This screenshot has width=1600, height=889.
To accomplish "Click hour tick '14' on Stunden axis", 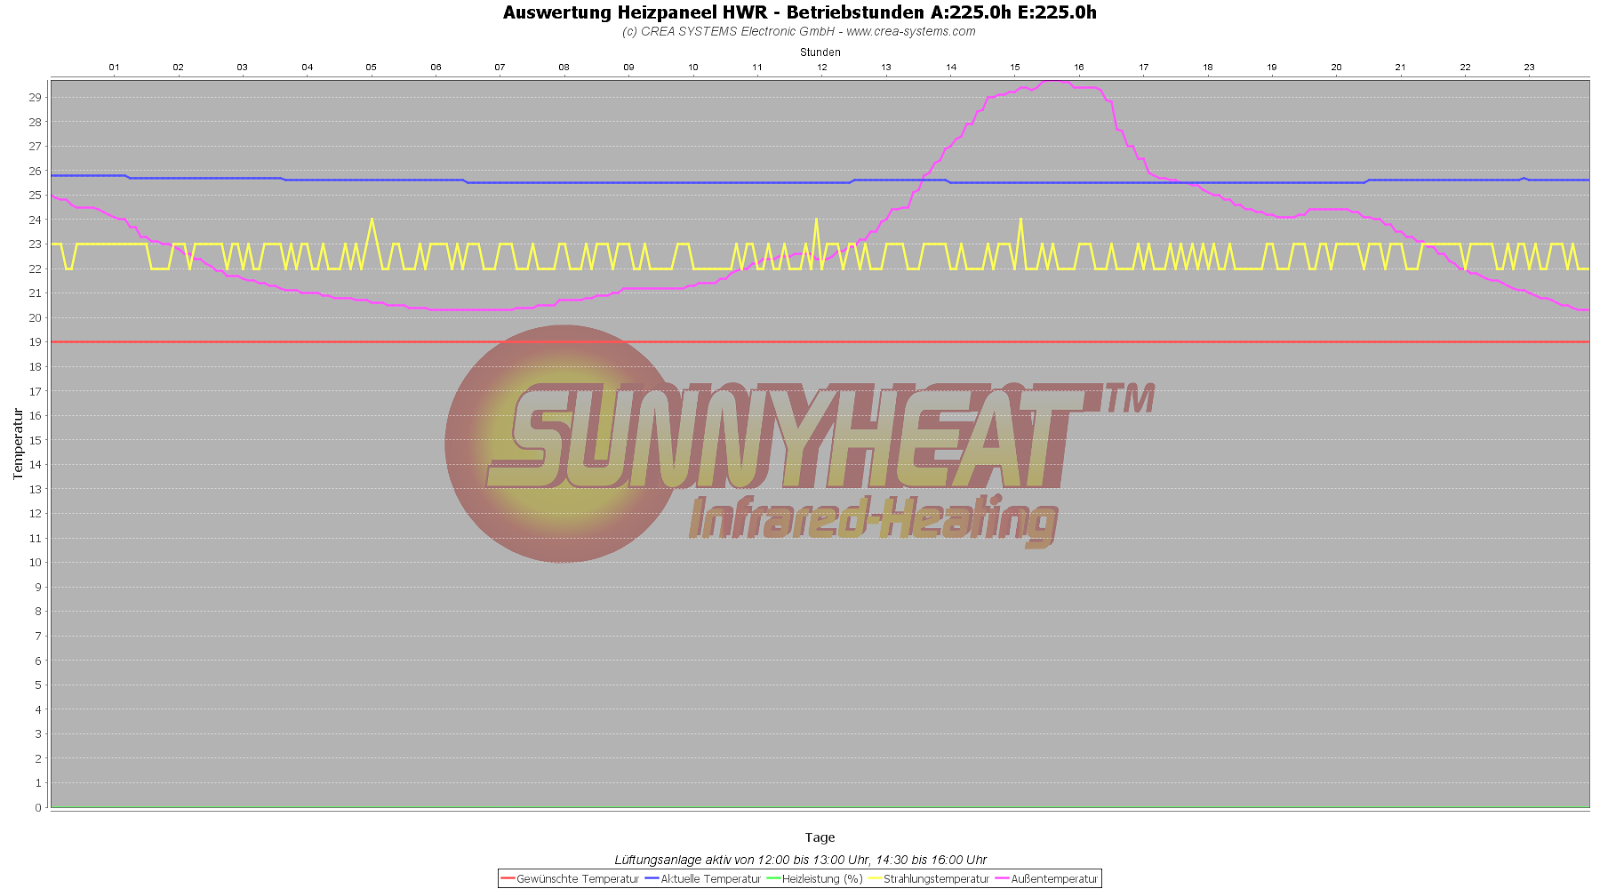I will click(x=951, y=67).
